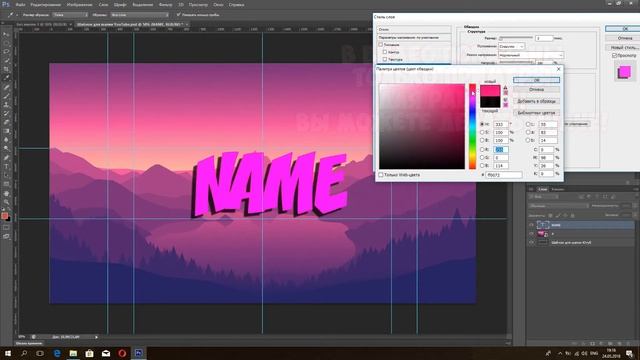Select the Crop tool
The image size is (640, 360).
[6, 69]
